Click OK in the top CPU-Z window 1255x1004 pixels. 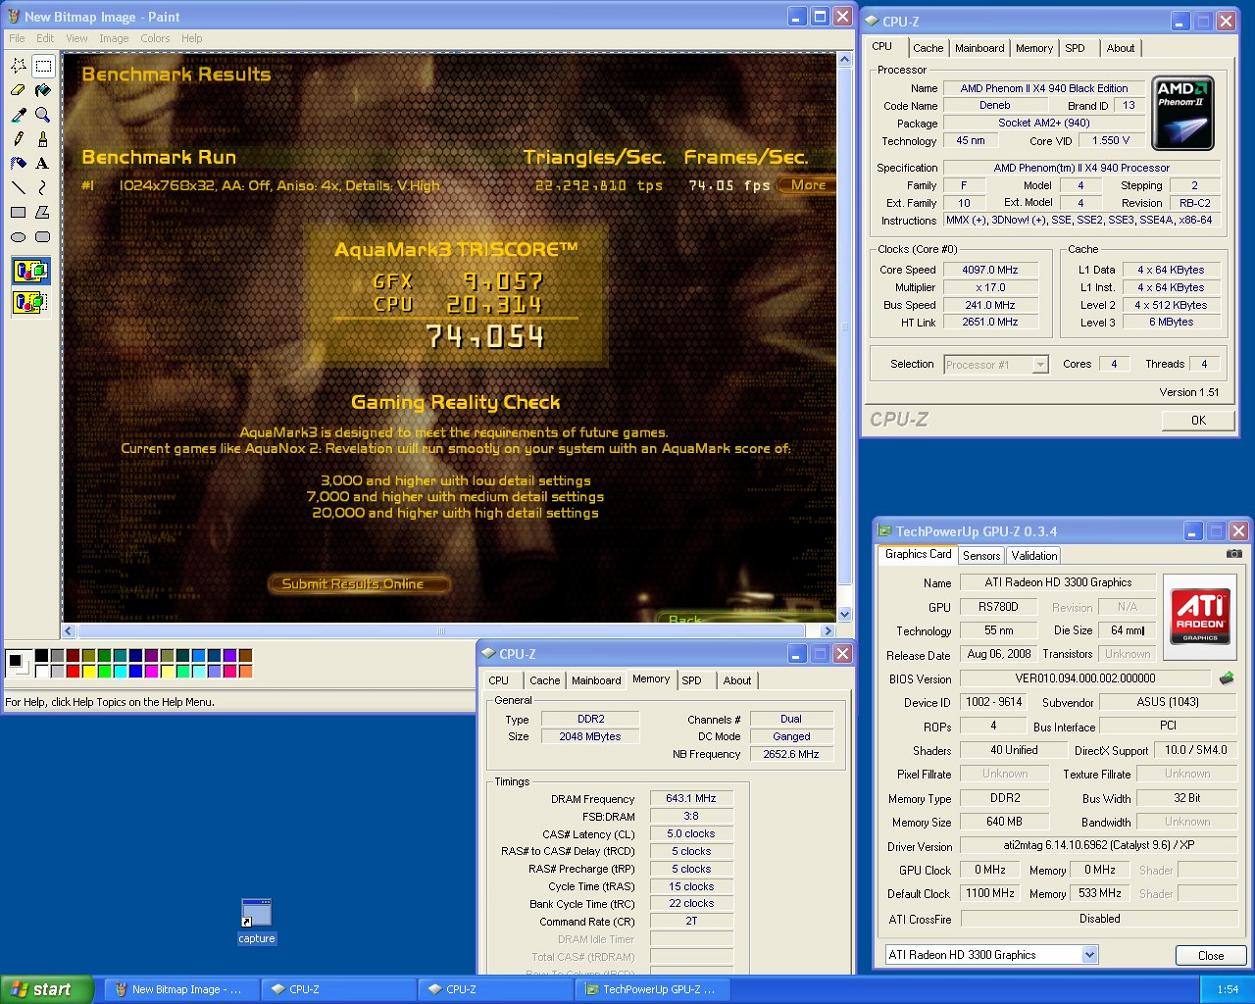point(1198,420)
